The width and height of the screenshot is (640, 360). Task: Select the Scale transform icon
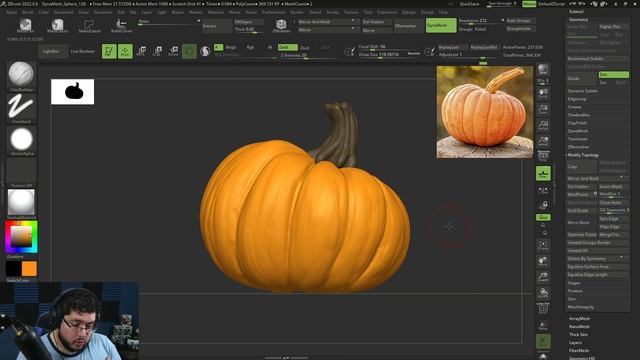[x=157, y=51]
